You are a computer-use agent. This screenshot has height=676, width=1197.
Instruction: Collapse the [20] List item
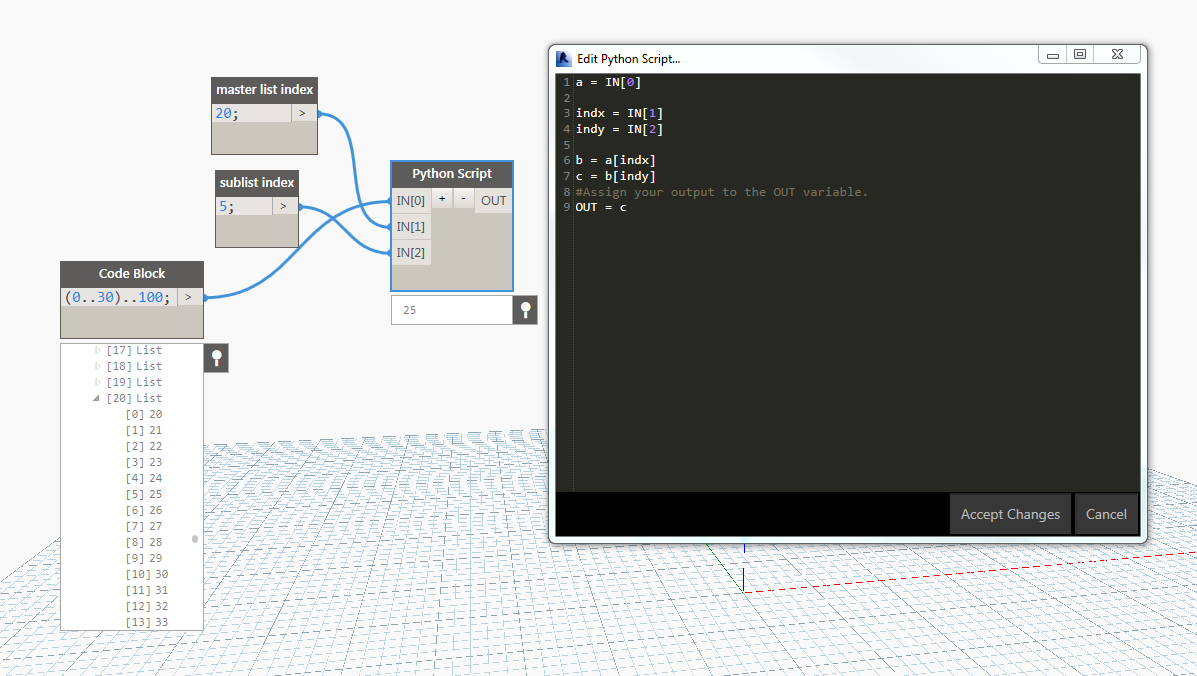97,398
